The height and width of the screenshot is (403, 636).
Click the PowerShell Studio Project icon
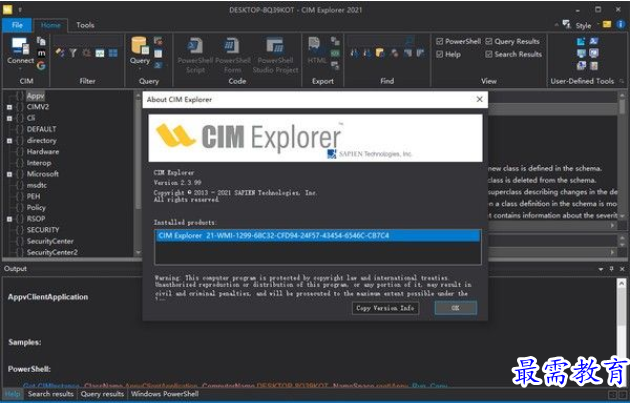click(x=275, y=46)
